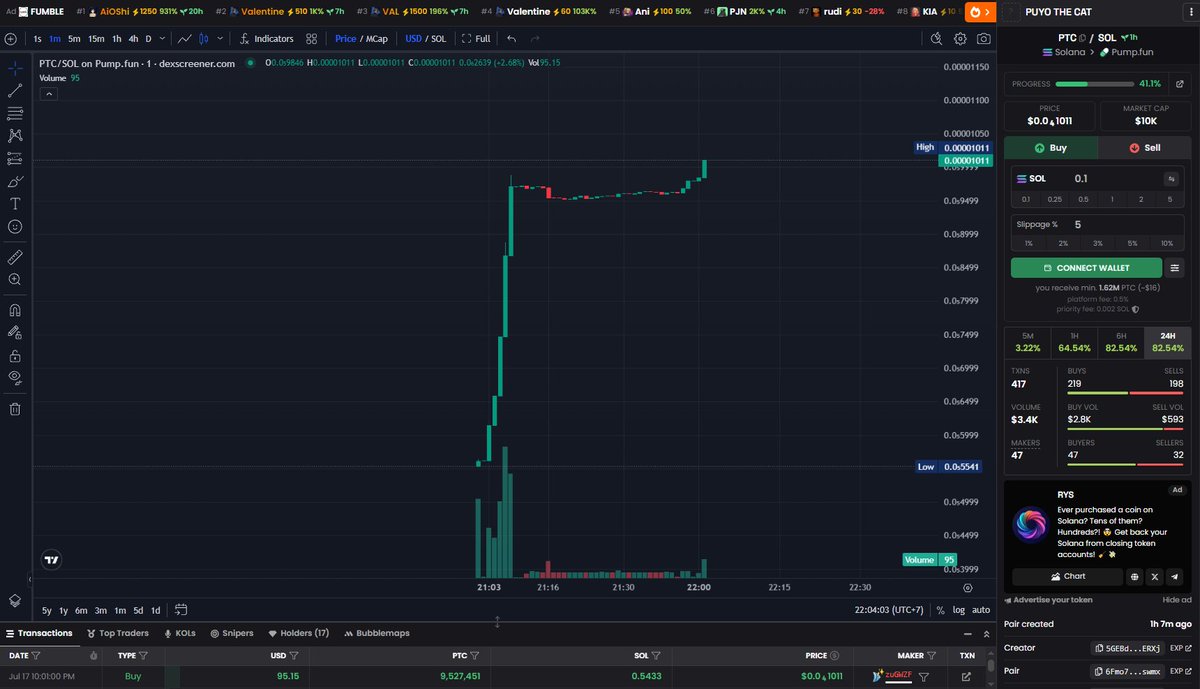Viewport: 1200px width, 689px height.
Task: Switch chart style to line
Action: click(185, 39)
